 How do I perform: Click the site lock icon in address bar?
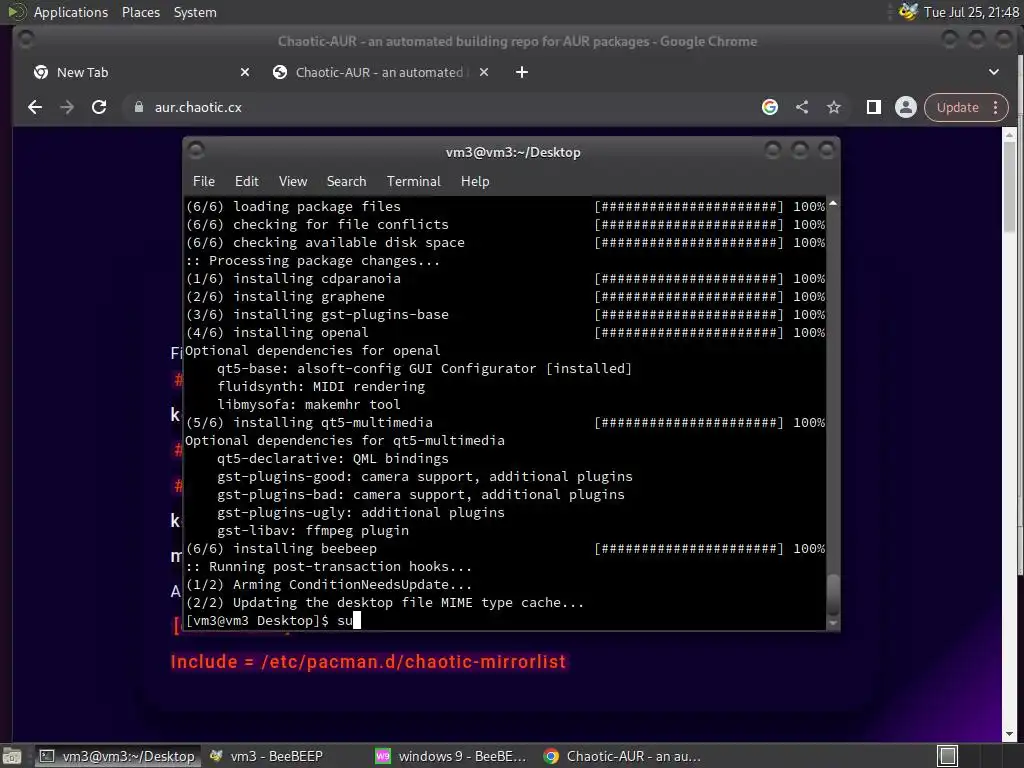[x=138, y=107]
